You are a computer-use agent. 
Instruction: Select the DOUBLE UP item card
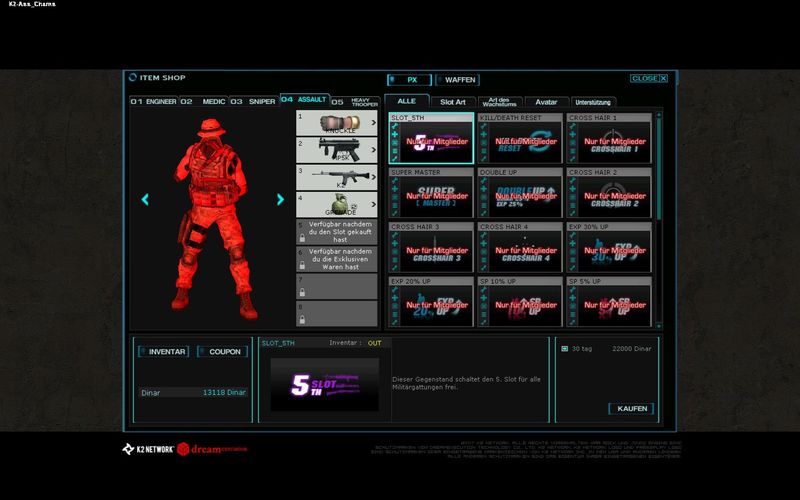[520, 193]
